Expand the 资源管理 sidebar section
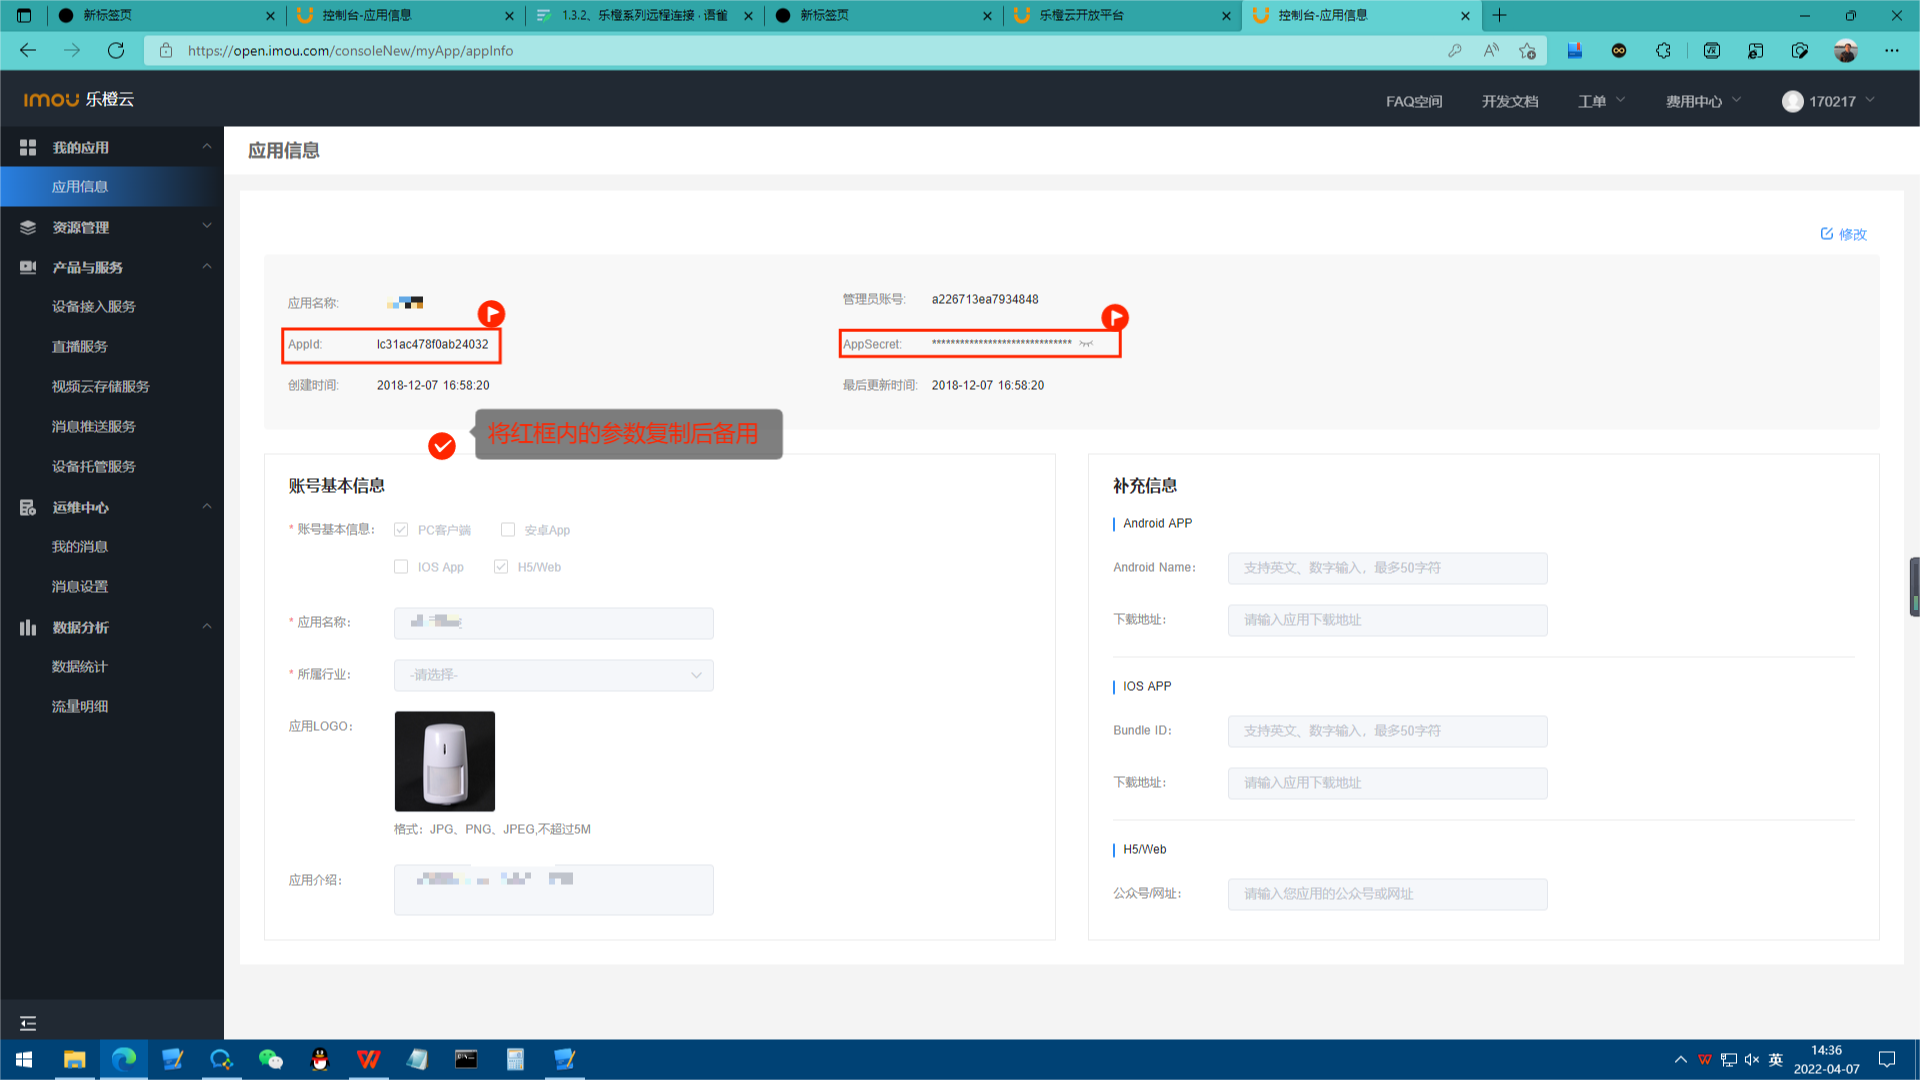The height and width of the screenshot is (1080, 1920). coord(207,227)
